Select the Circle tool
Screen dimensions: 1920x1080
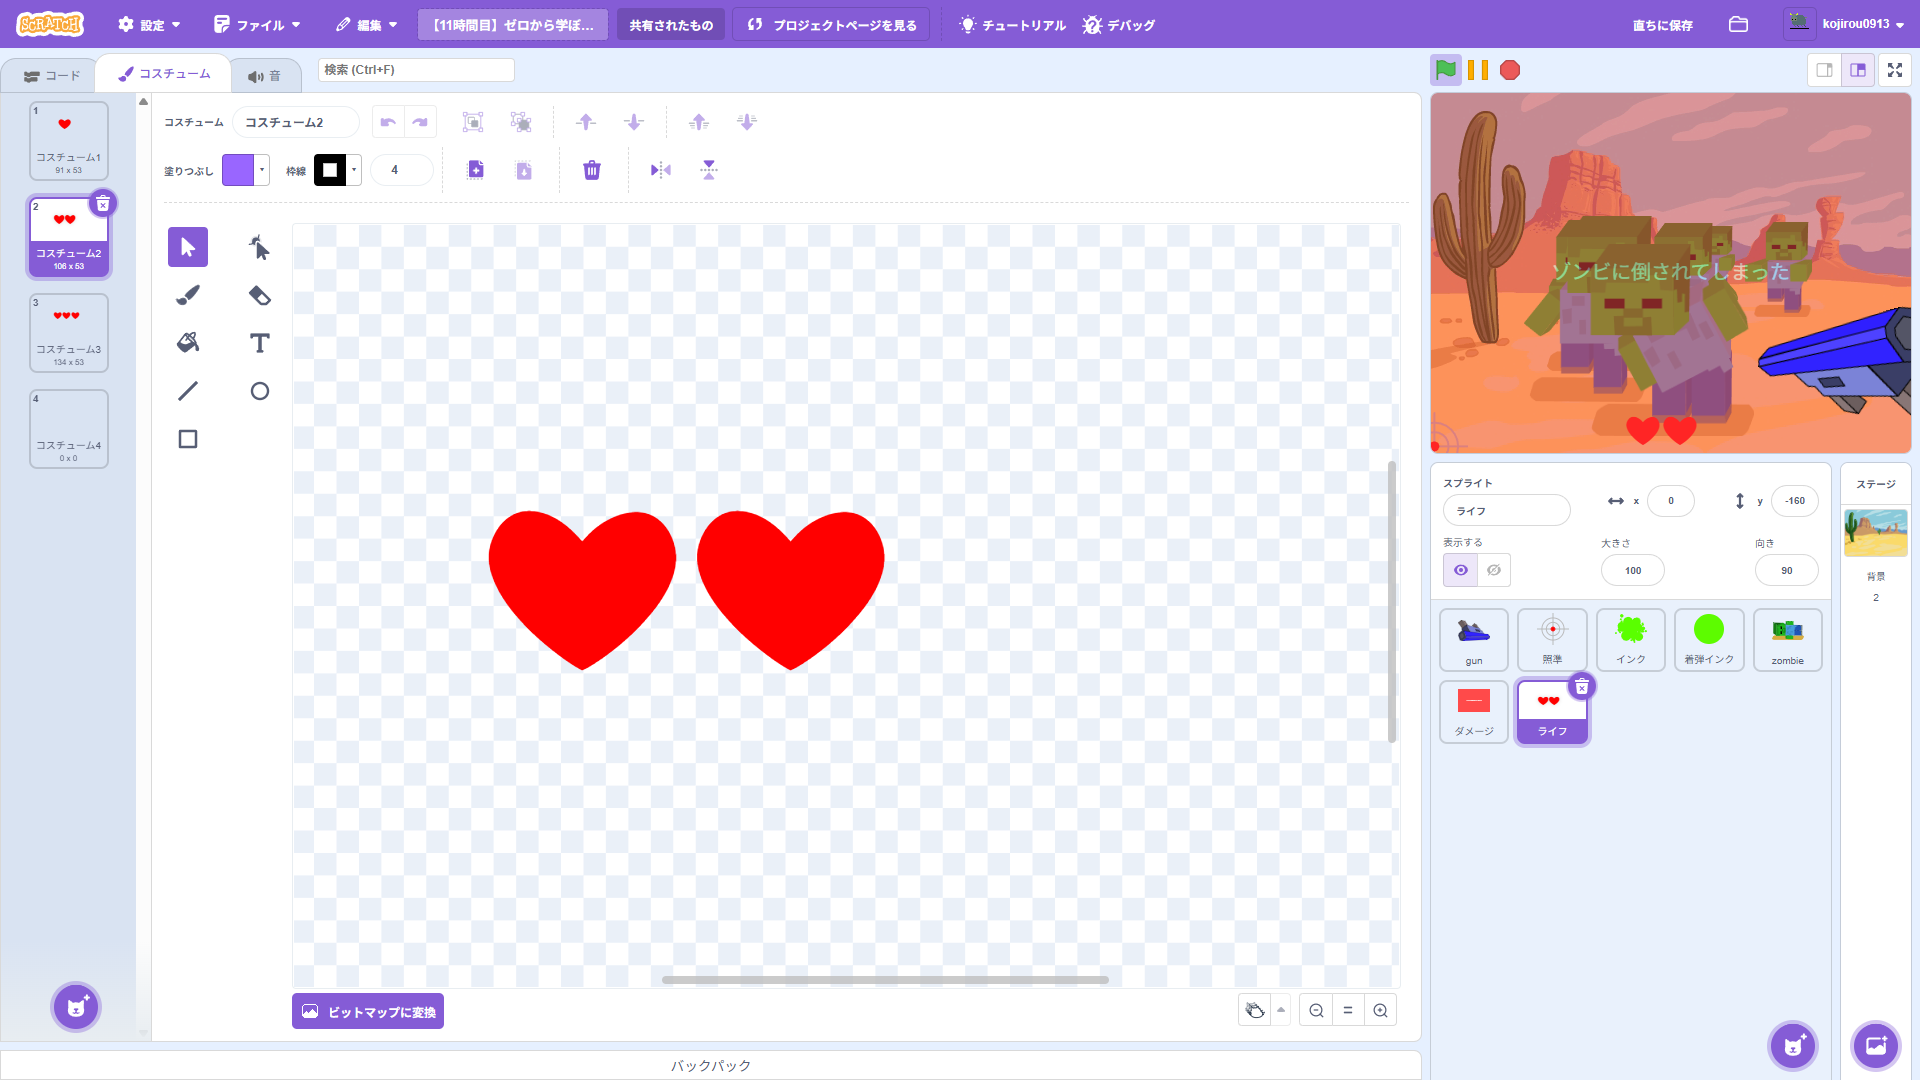(259, 391)
